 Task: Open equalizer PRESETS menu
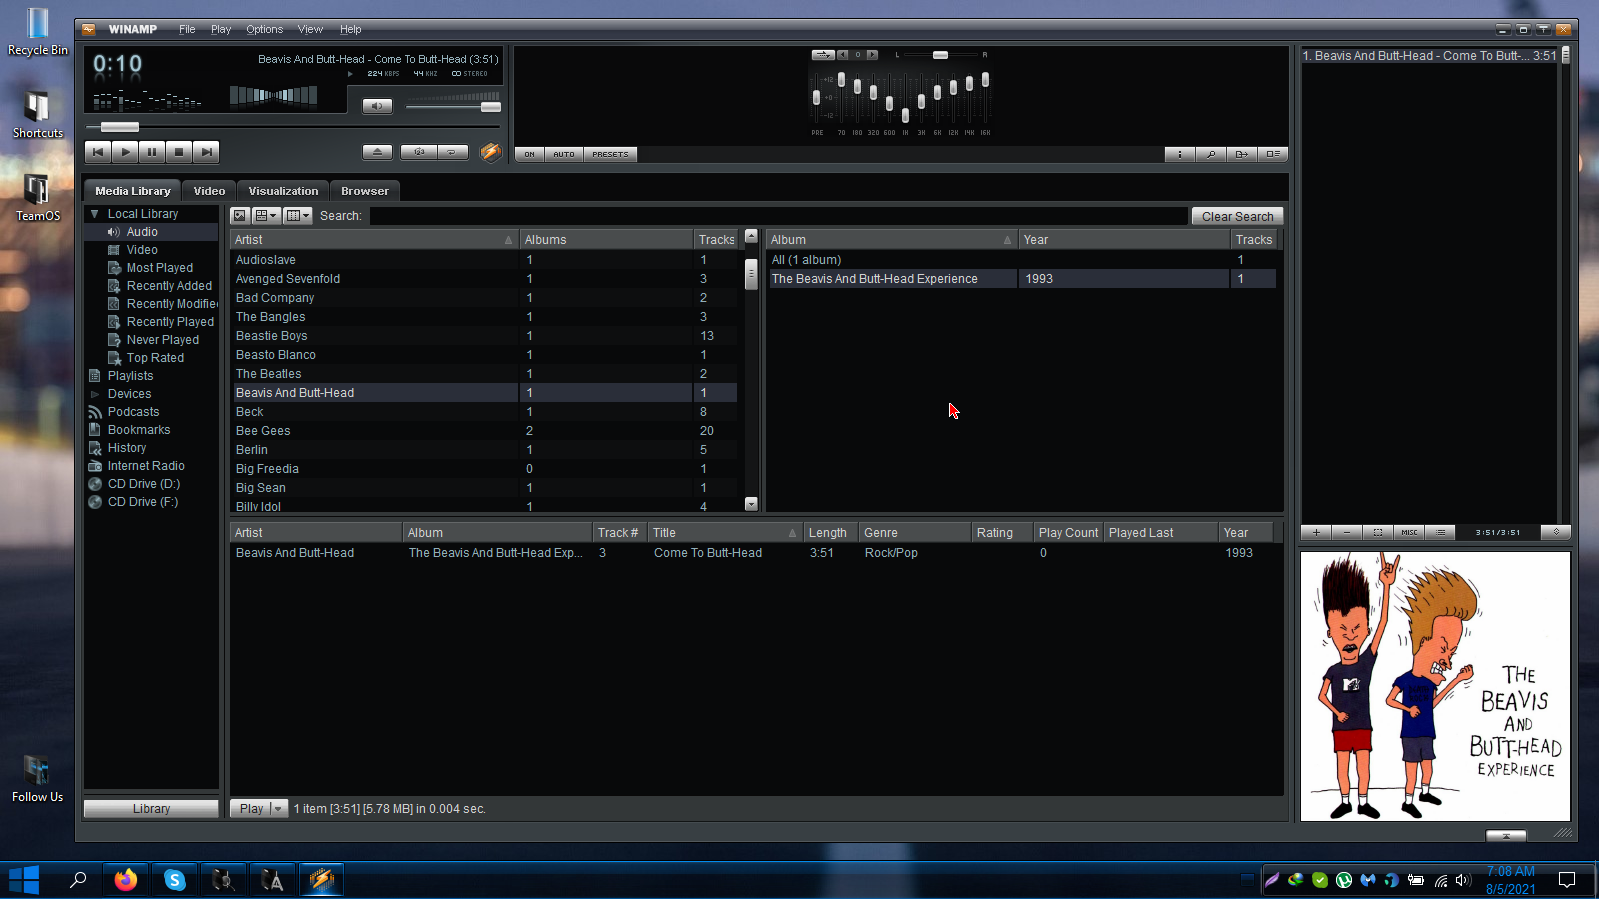click(x=610, y=154)
